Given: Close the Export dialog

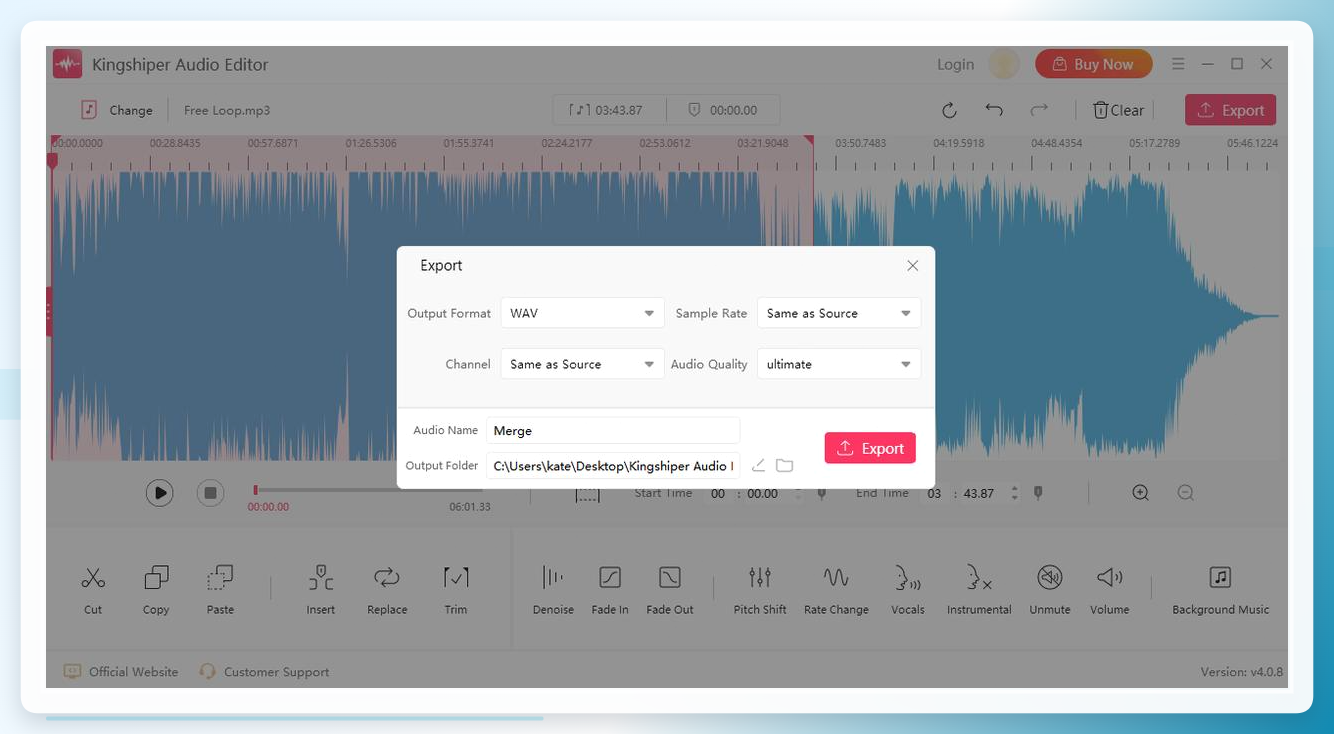Looking at the screenshot, I should (912, 266).
